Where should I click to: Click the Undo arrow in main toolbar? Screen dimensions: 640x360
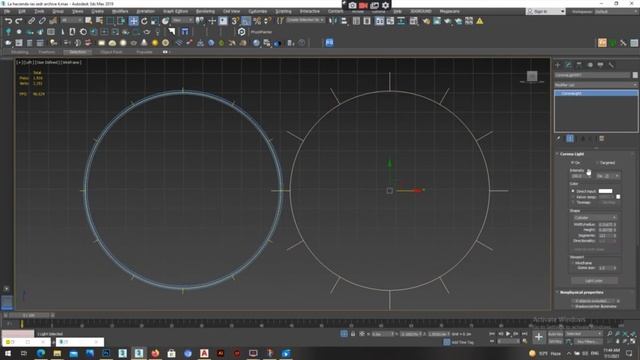(x=8, y=21)
